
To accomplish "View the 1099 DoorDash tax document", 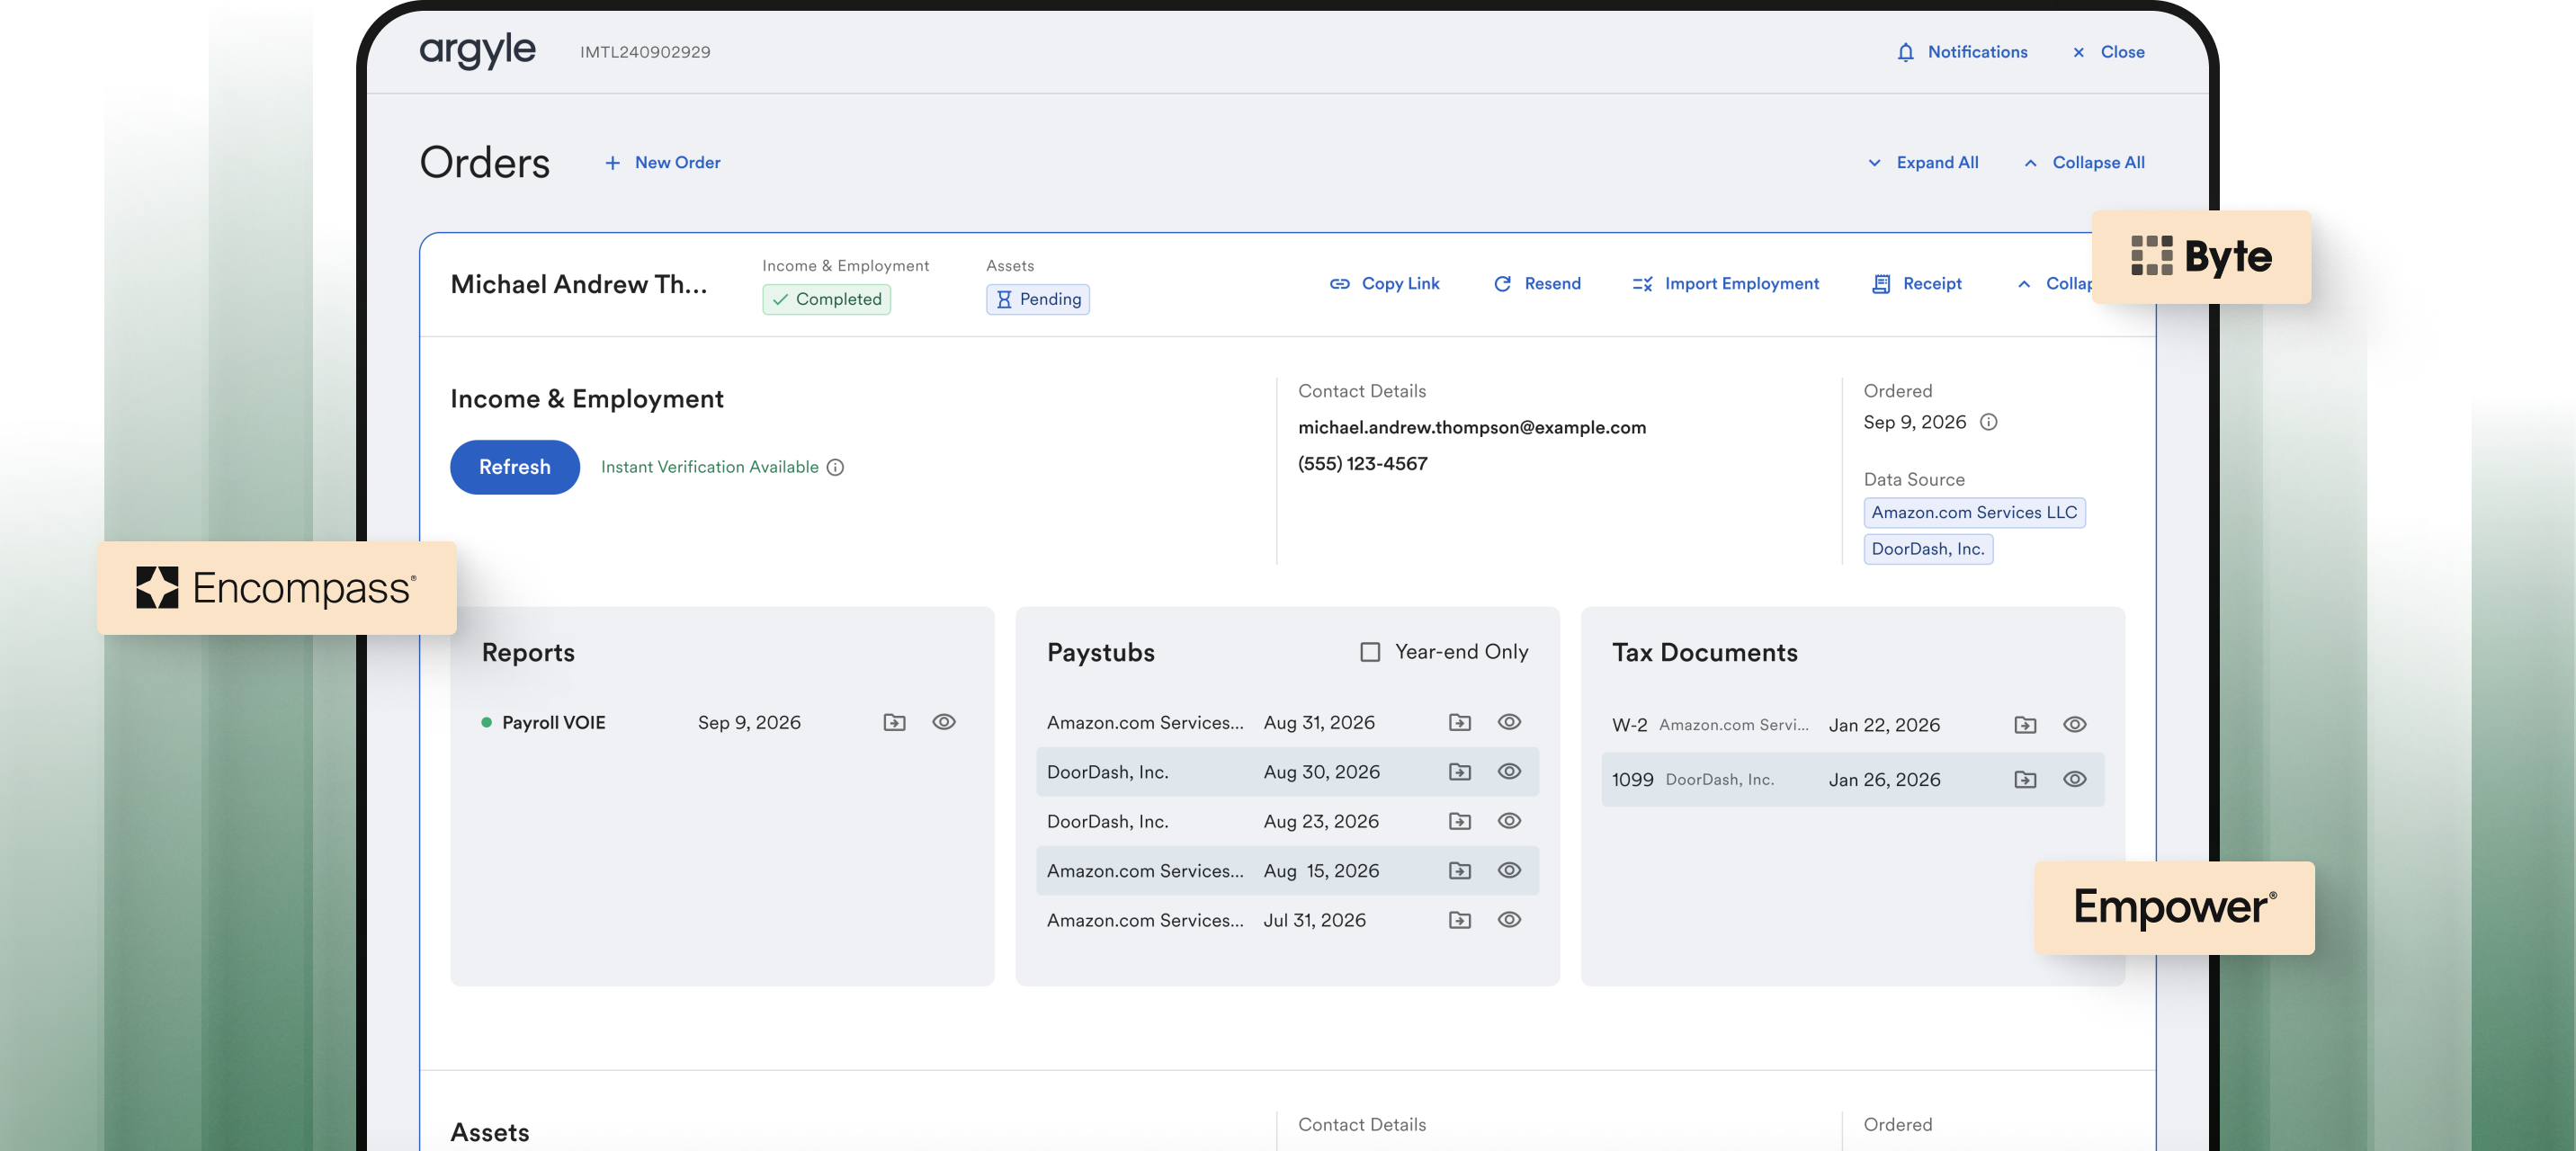I will tap(2075, 779).
